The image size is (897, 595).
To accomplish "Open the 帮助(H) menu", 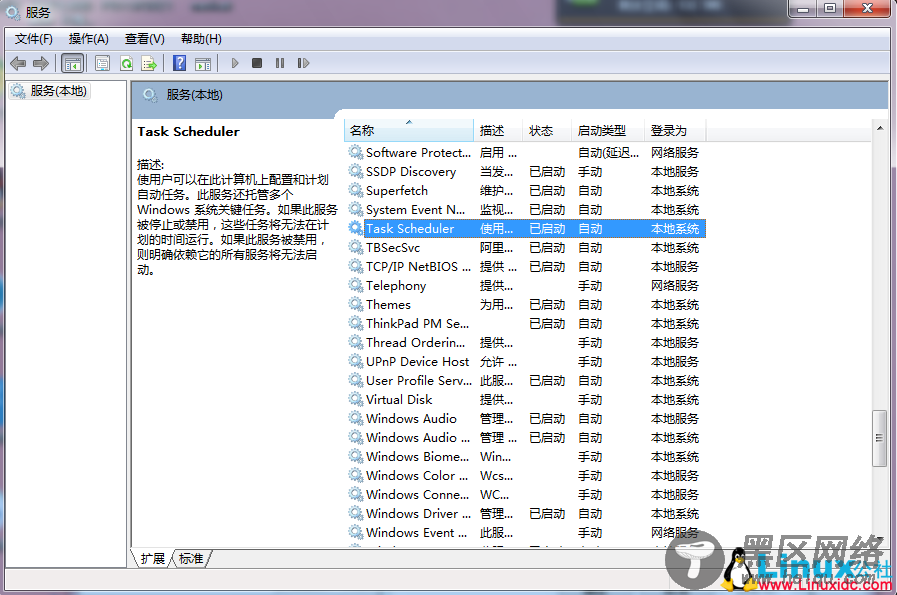I will pos(201,39).
